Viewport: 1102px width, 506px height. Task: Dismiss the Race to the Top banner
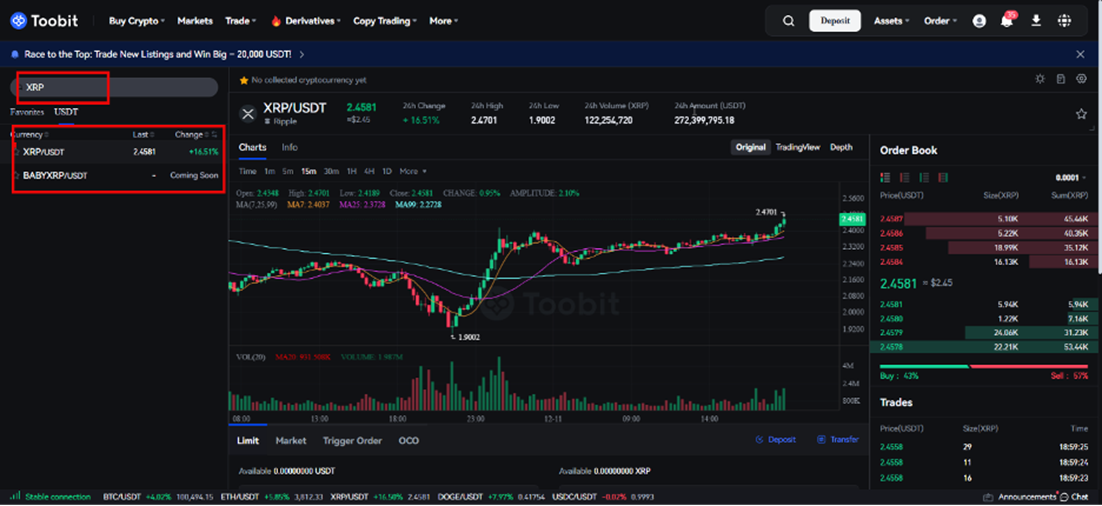coord(1080,54)
